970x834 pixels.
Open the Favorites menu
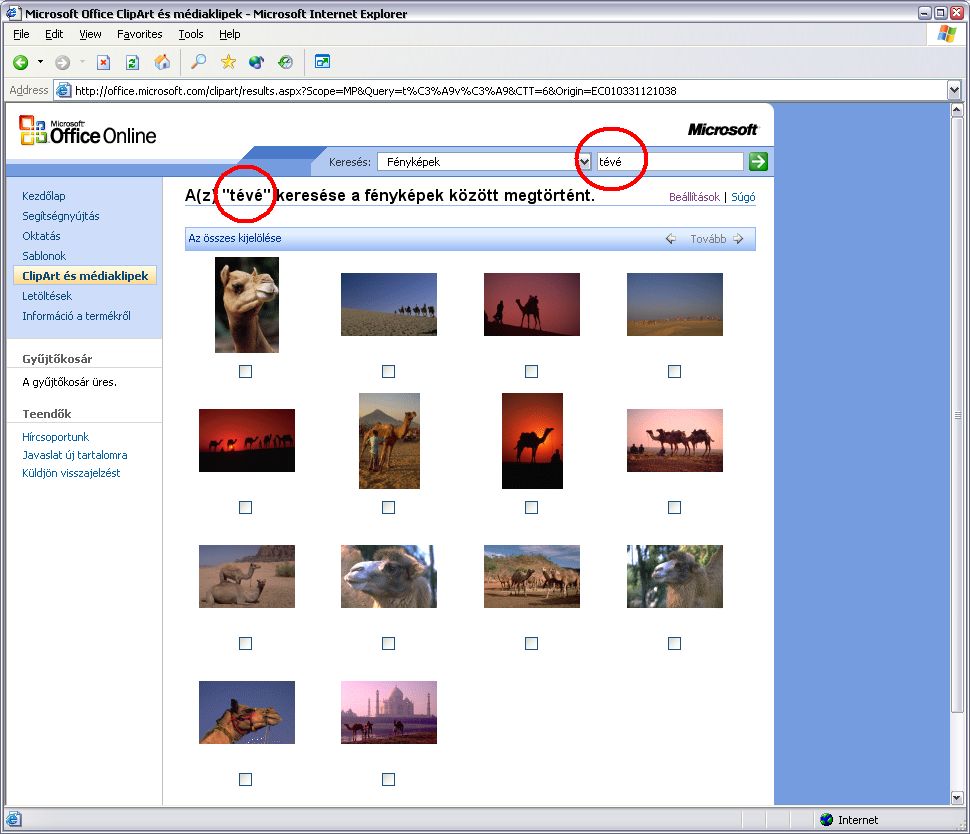pos(139,34)
